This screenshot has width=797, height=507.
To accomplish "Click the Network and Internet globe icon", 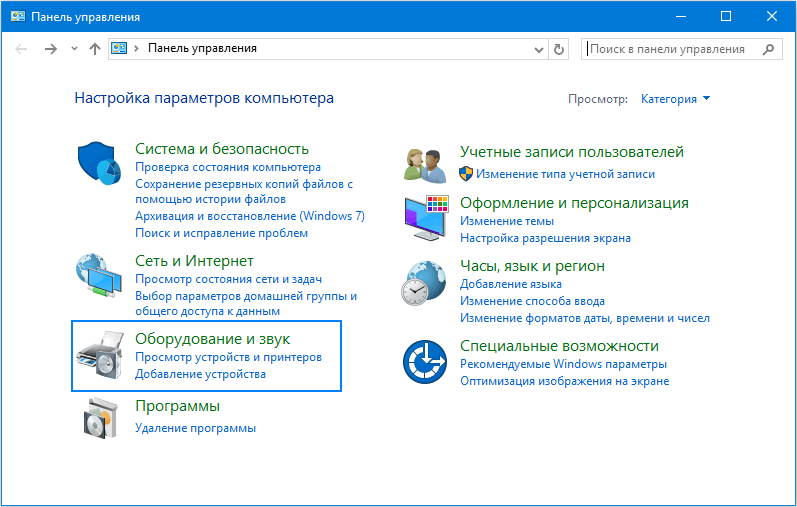I will click(x=99, y=276).
